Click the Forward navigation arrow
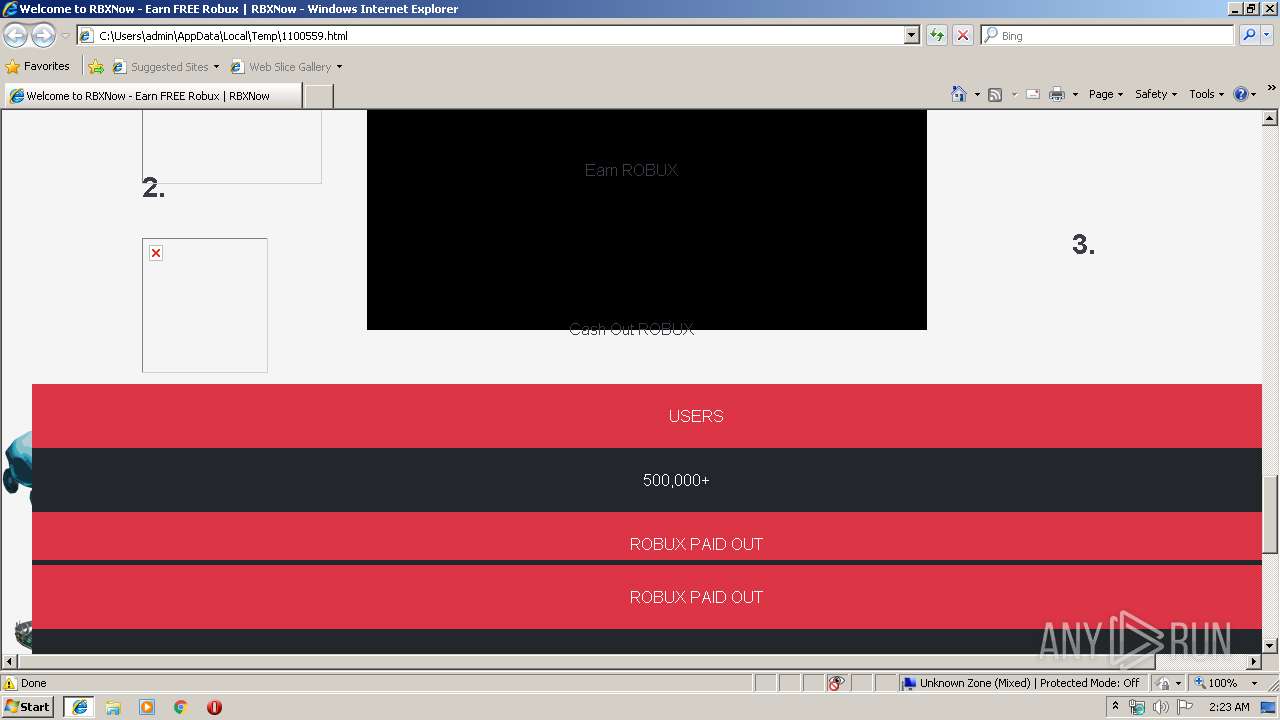 point(43,35)
